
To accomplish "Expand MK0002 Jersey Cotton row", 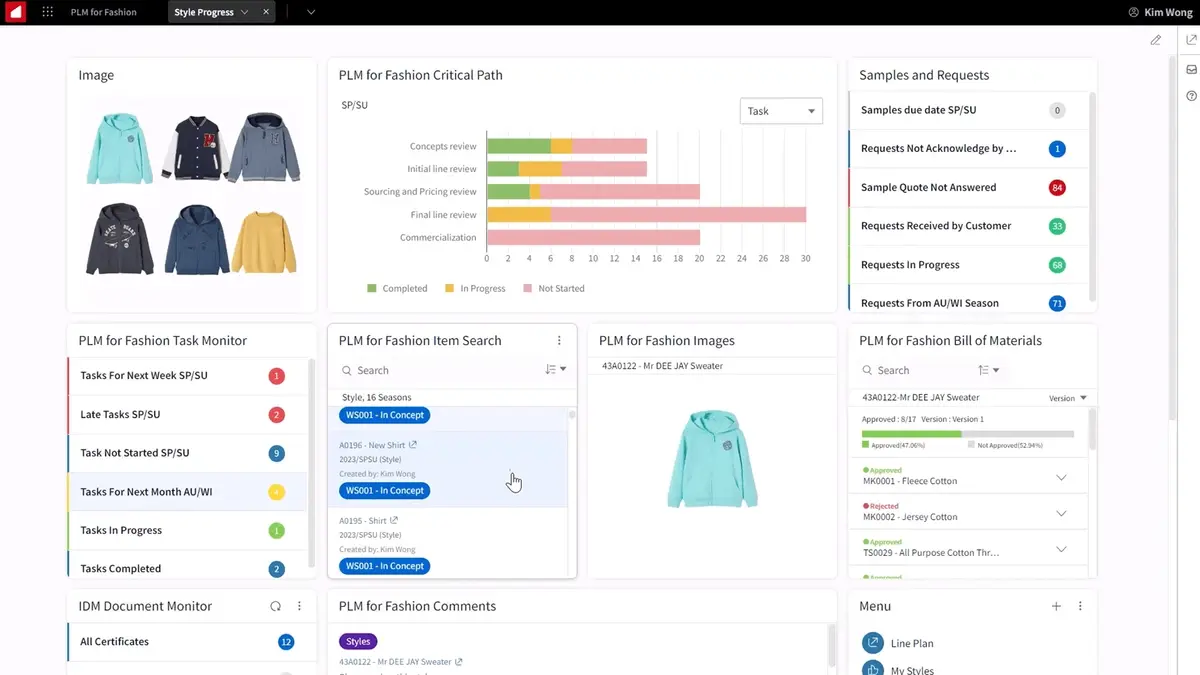I will click(1061, 513).
